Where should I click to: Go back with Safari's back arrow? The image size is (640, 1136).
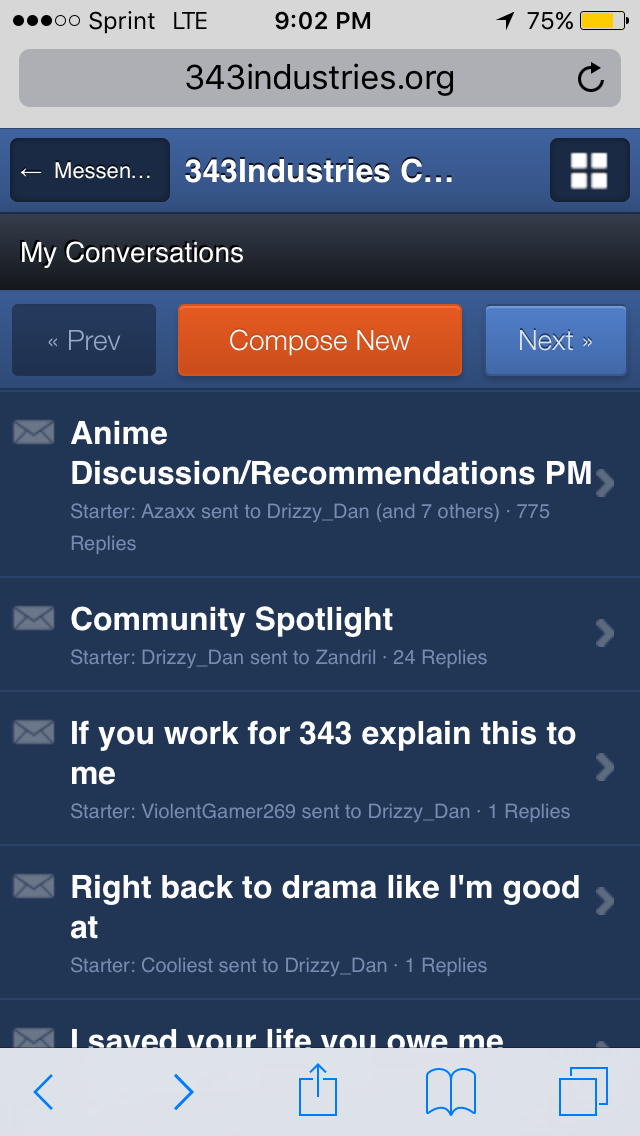[44, 1092]
